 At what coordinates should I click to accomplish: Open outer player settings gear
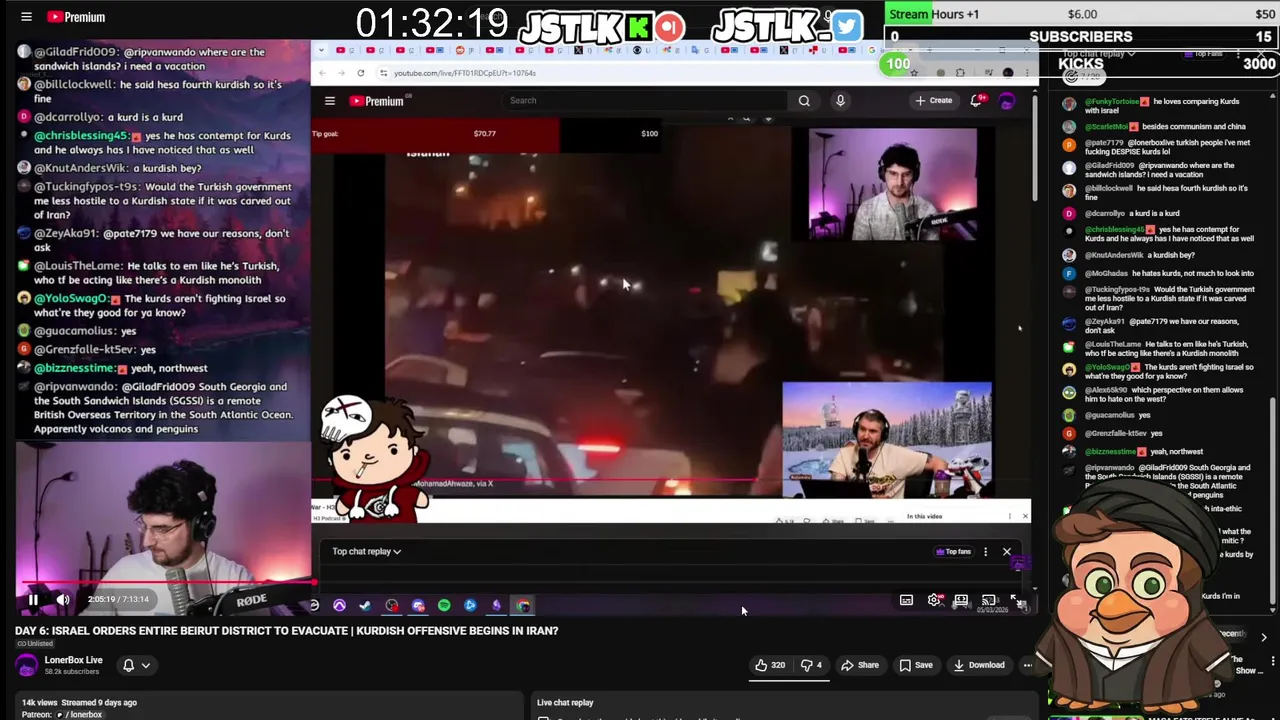(934, 600)
